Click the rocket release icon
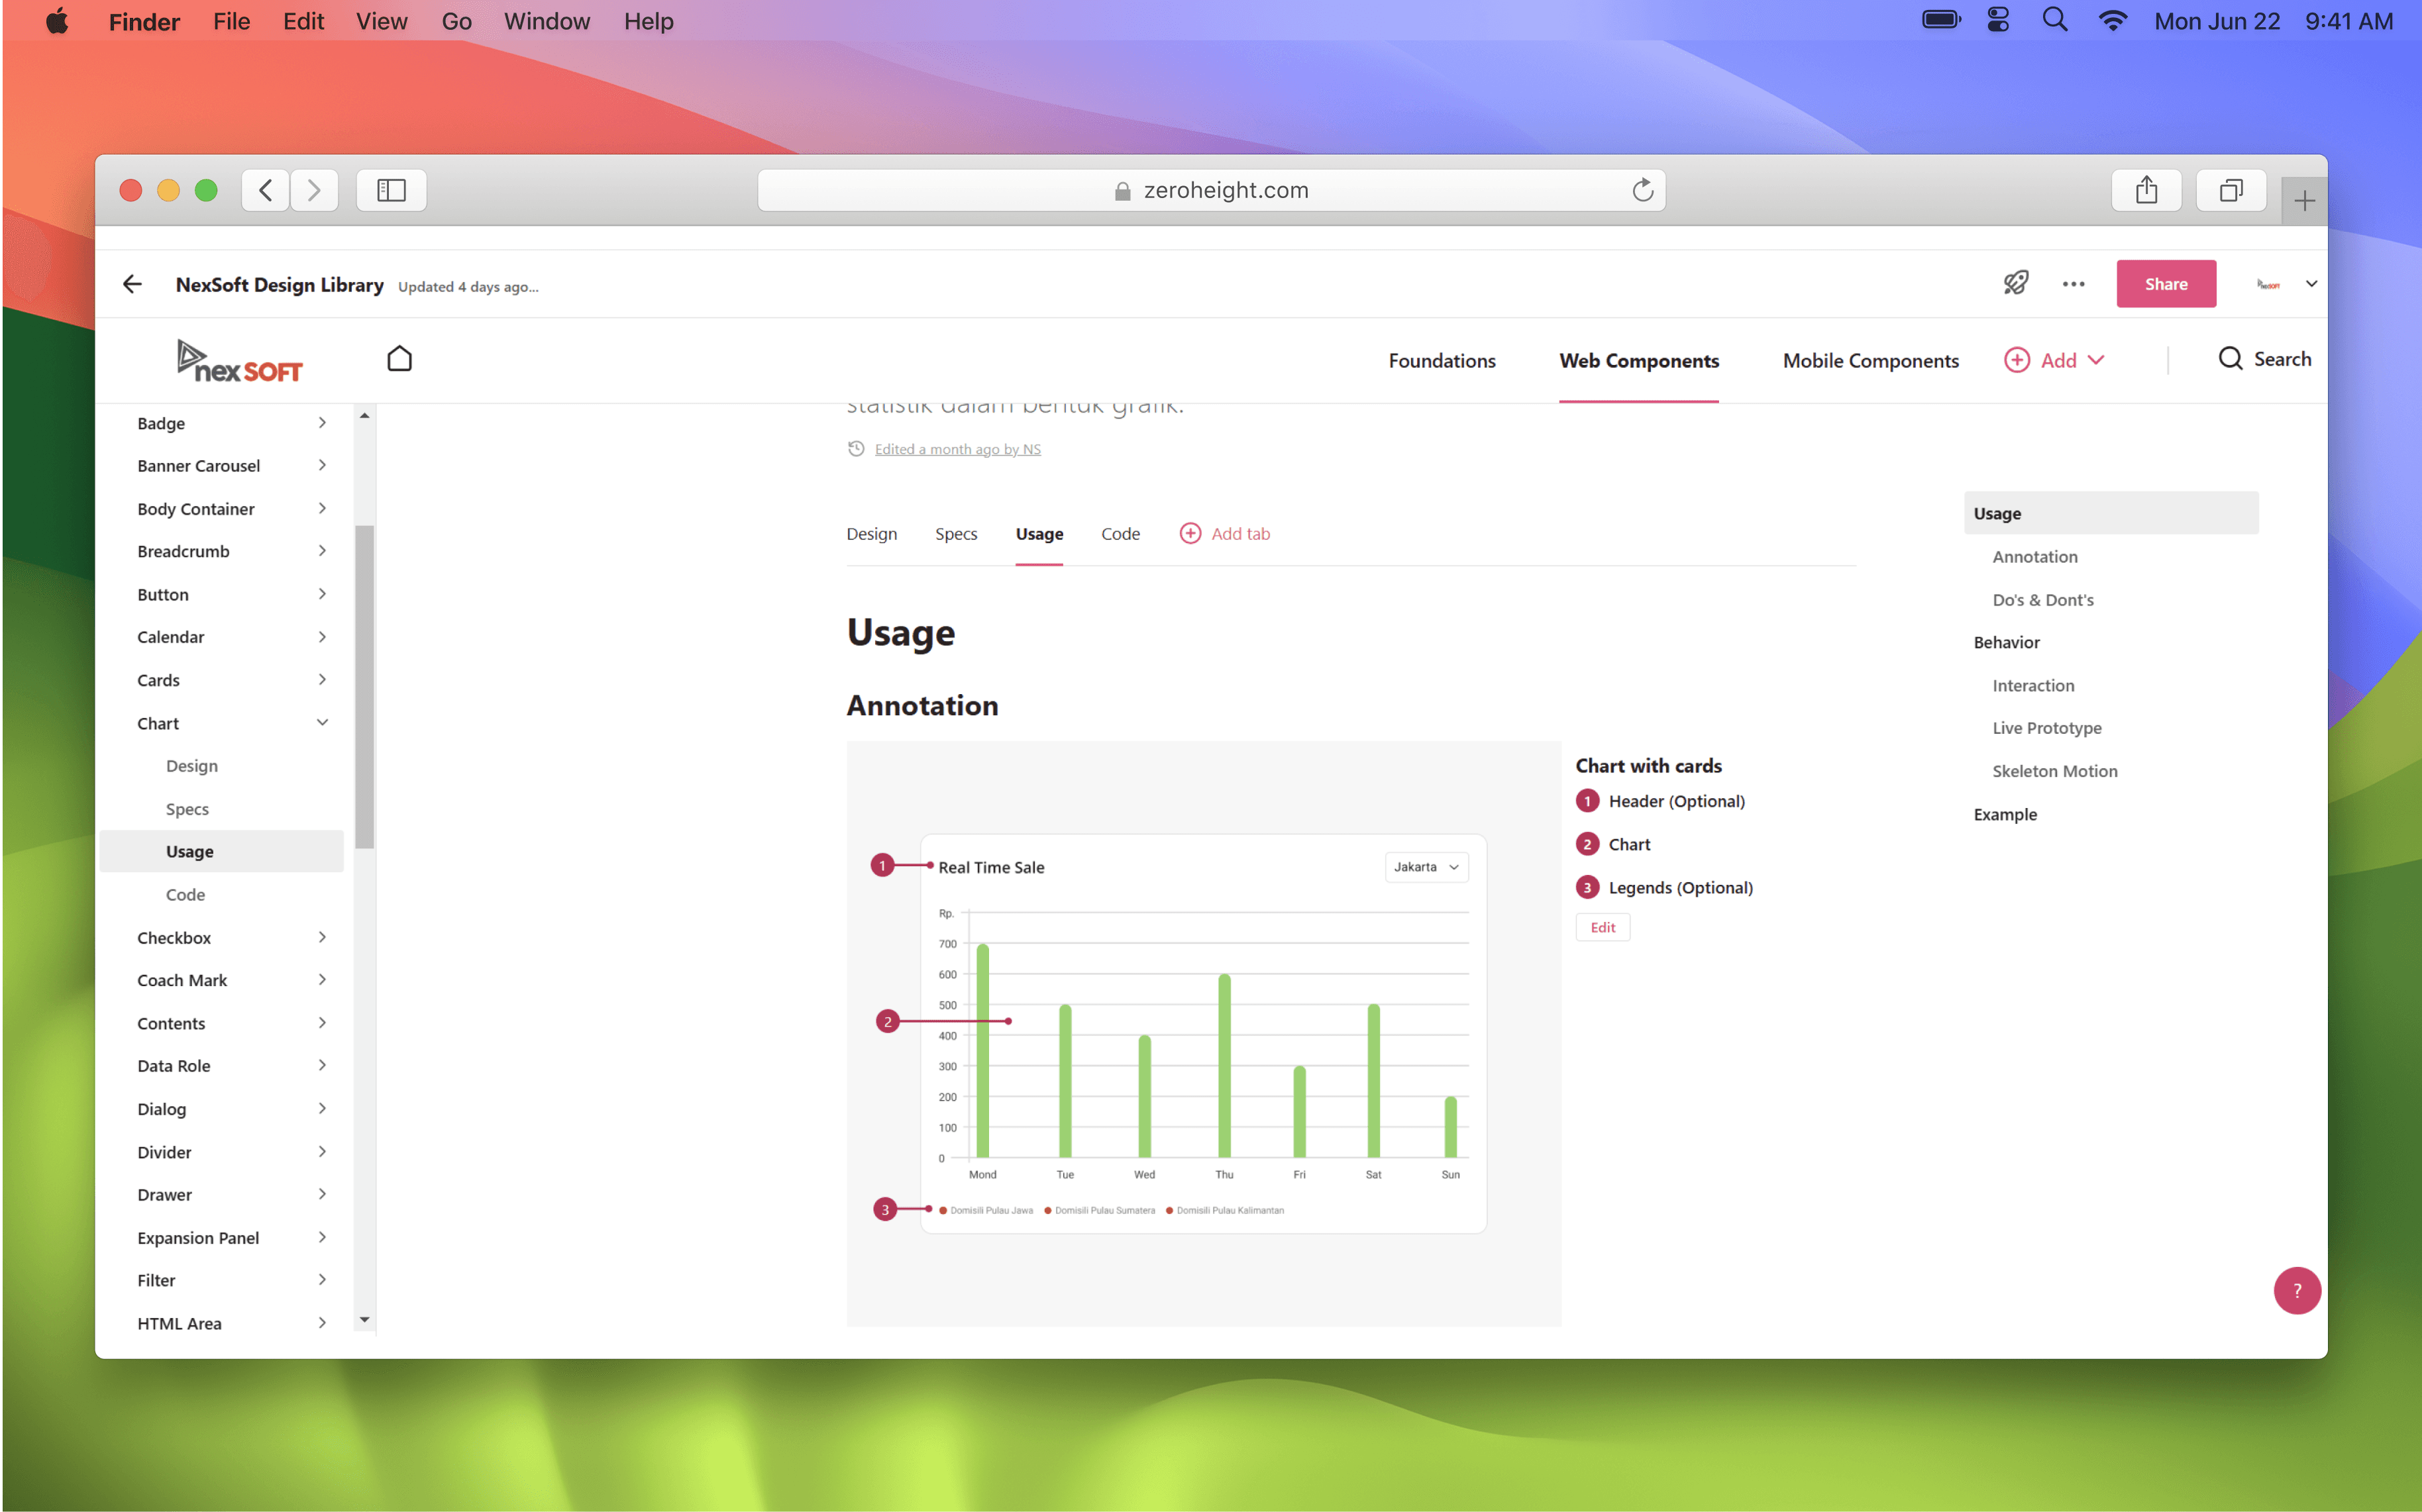 click(2015, 284)
